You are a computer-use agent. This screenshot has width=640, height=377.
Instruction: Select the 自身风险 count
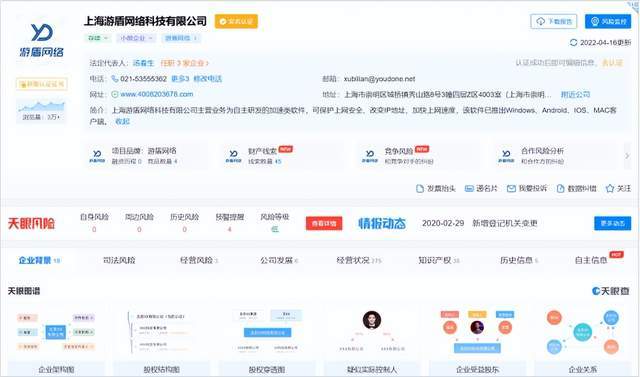pyautogui.click(x=94, y=229)
